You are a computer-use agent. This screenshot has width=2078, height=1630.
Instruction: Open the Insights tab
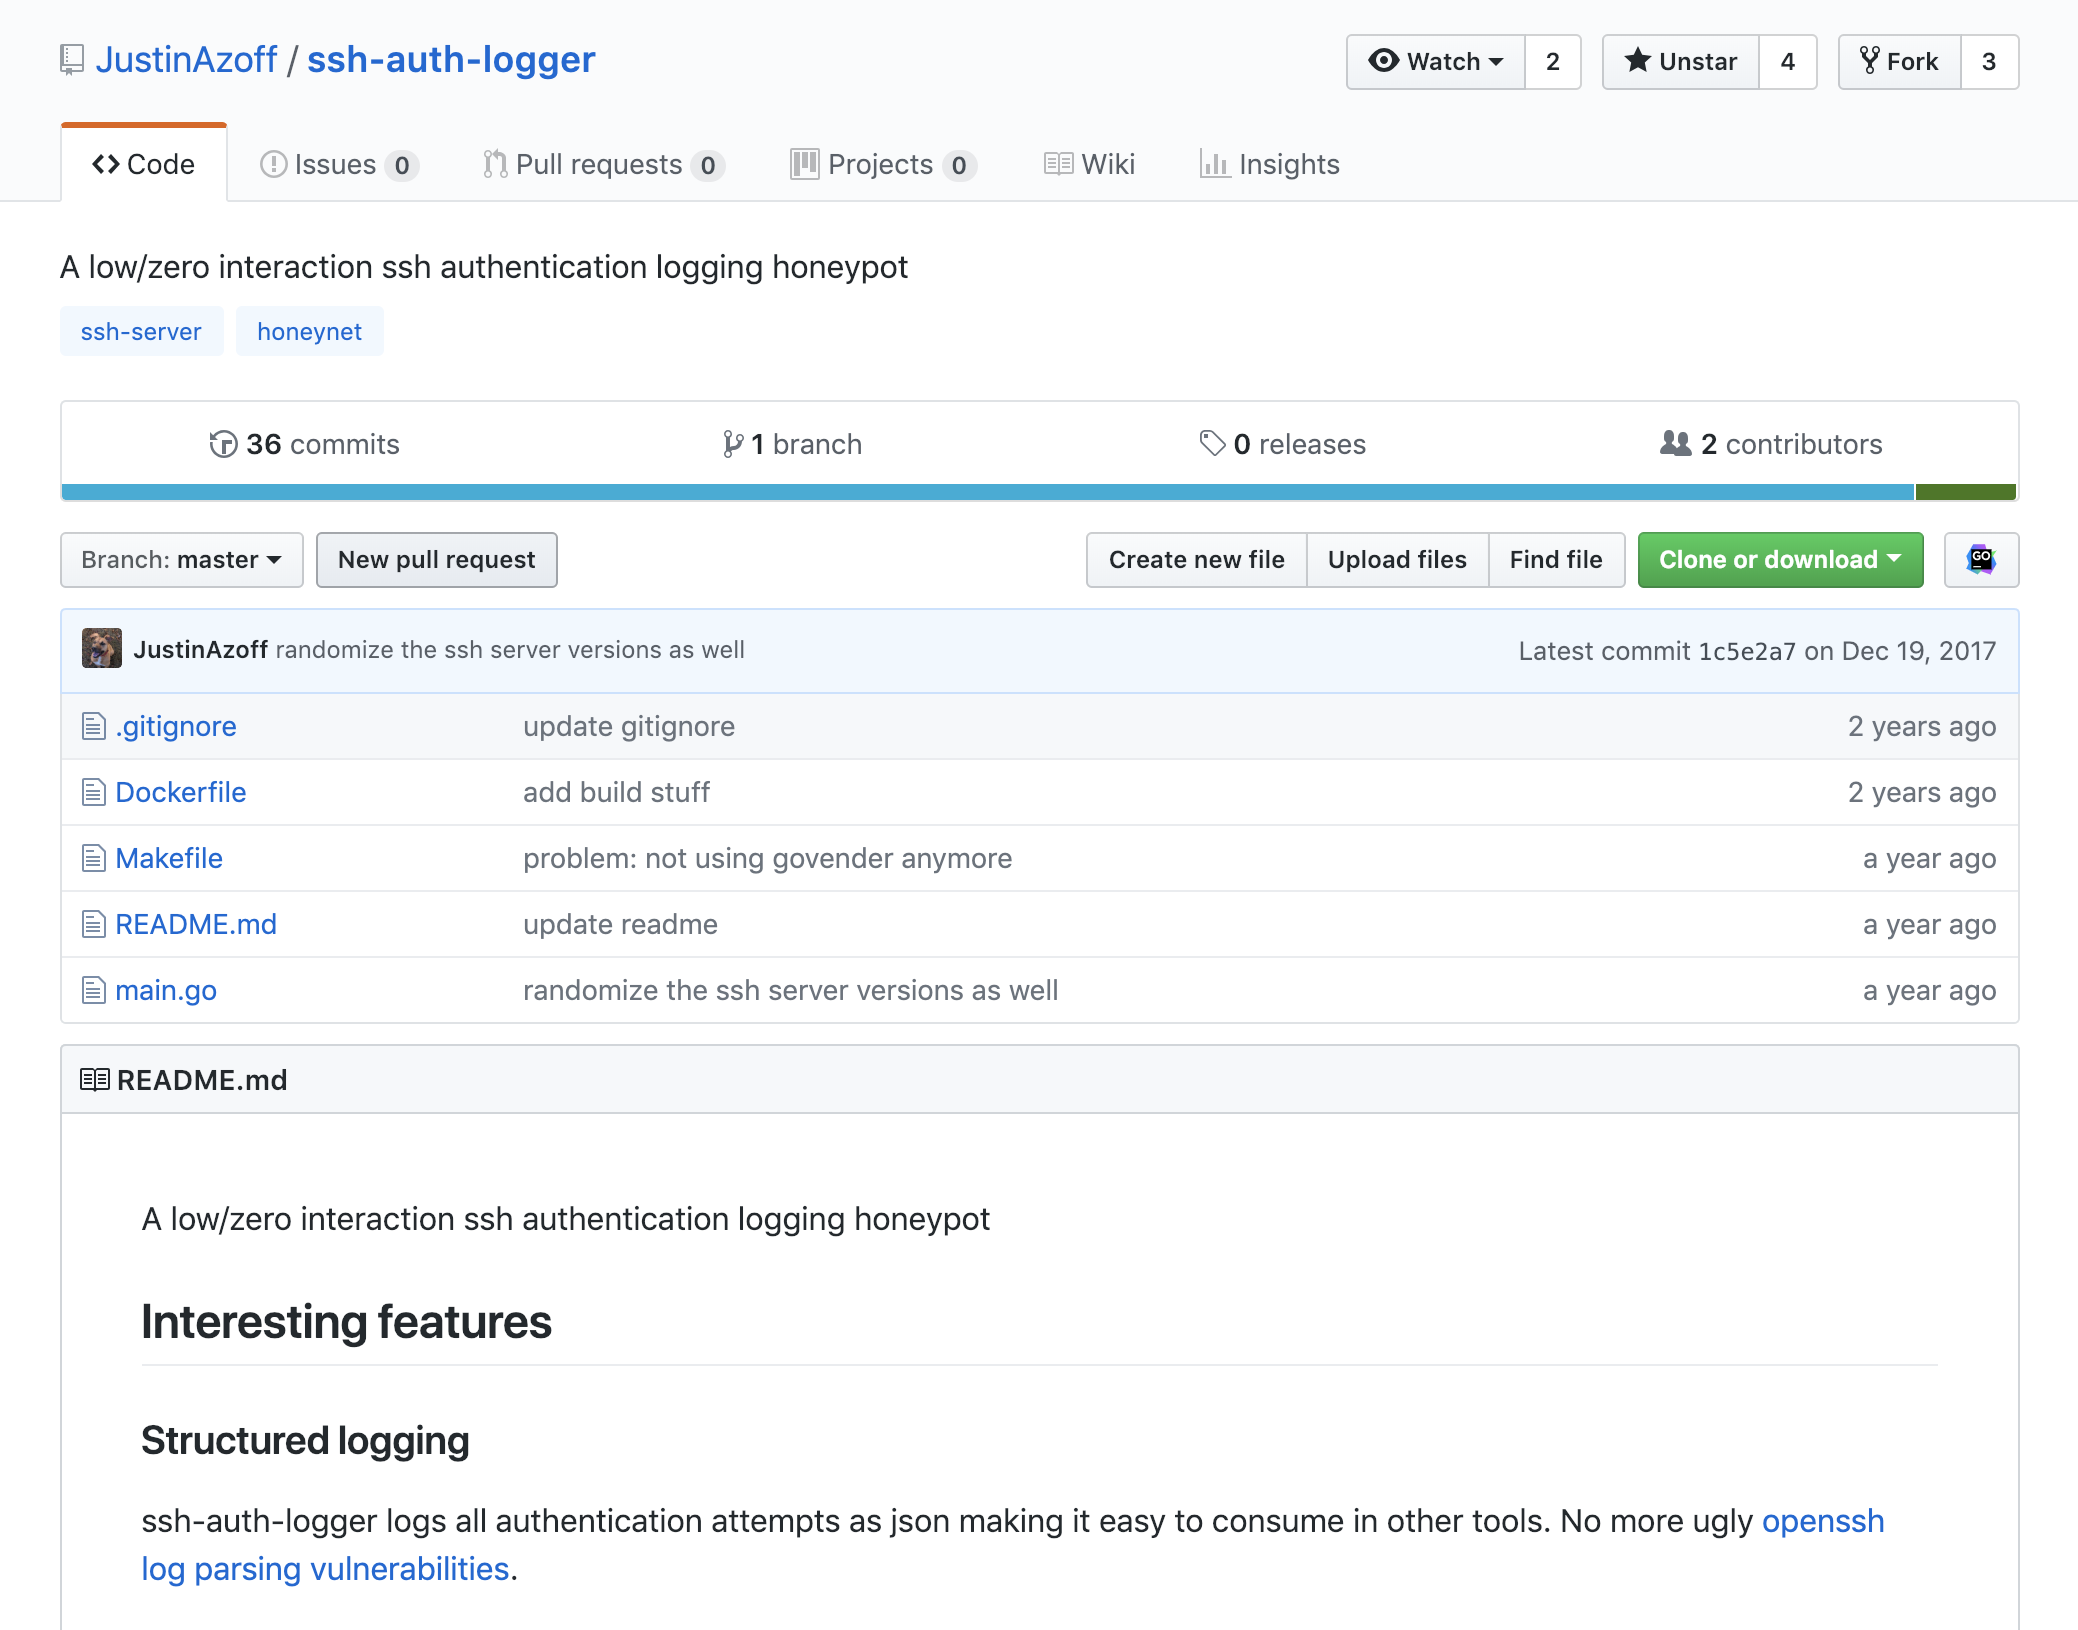(1270, 164)
